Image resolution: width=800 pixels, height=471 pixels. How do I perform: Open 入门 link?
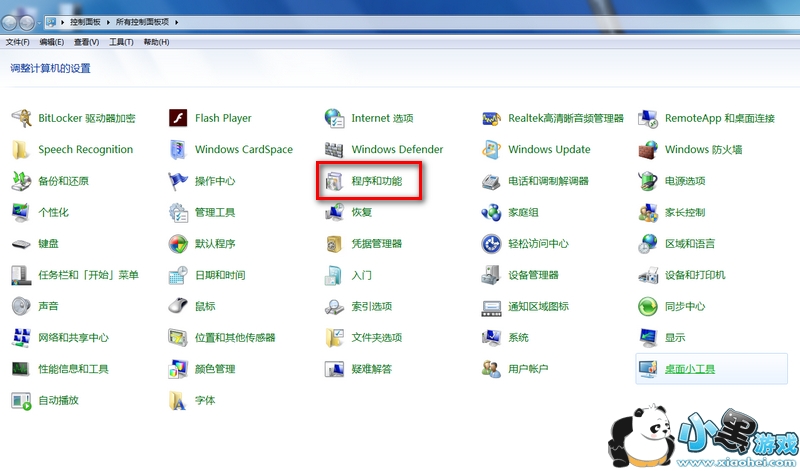(x=361, y=275)
